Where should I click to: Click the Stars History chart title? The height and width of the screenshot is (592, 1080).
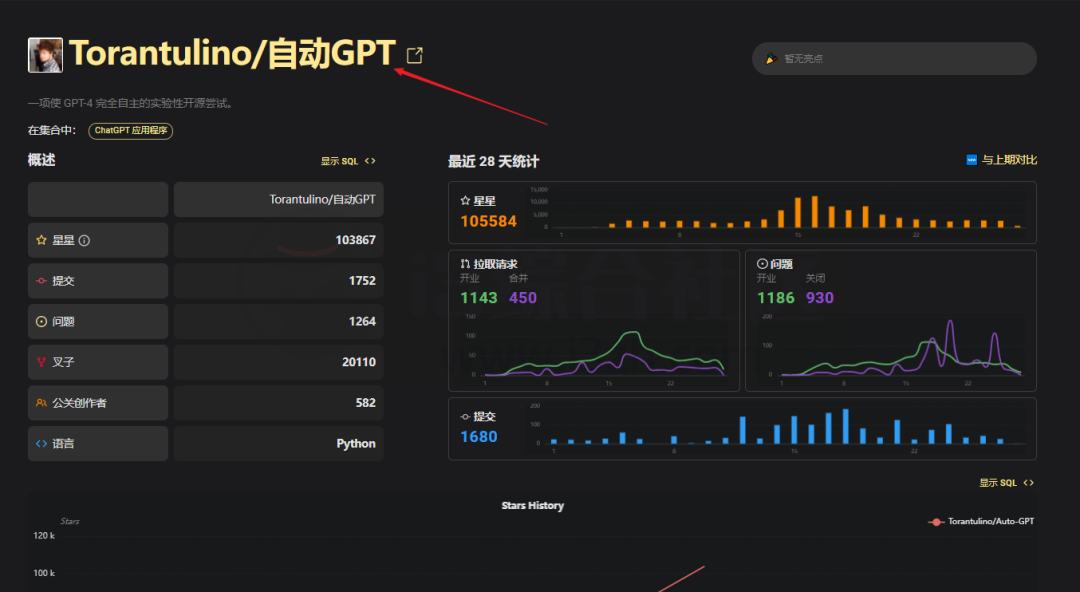click(532, 505)
